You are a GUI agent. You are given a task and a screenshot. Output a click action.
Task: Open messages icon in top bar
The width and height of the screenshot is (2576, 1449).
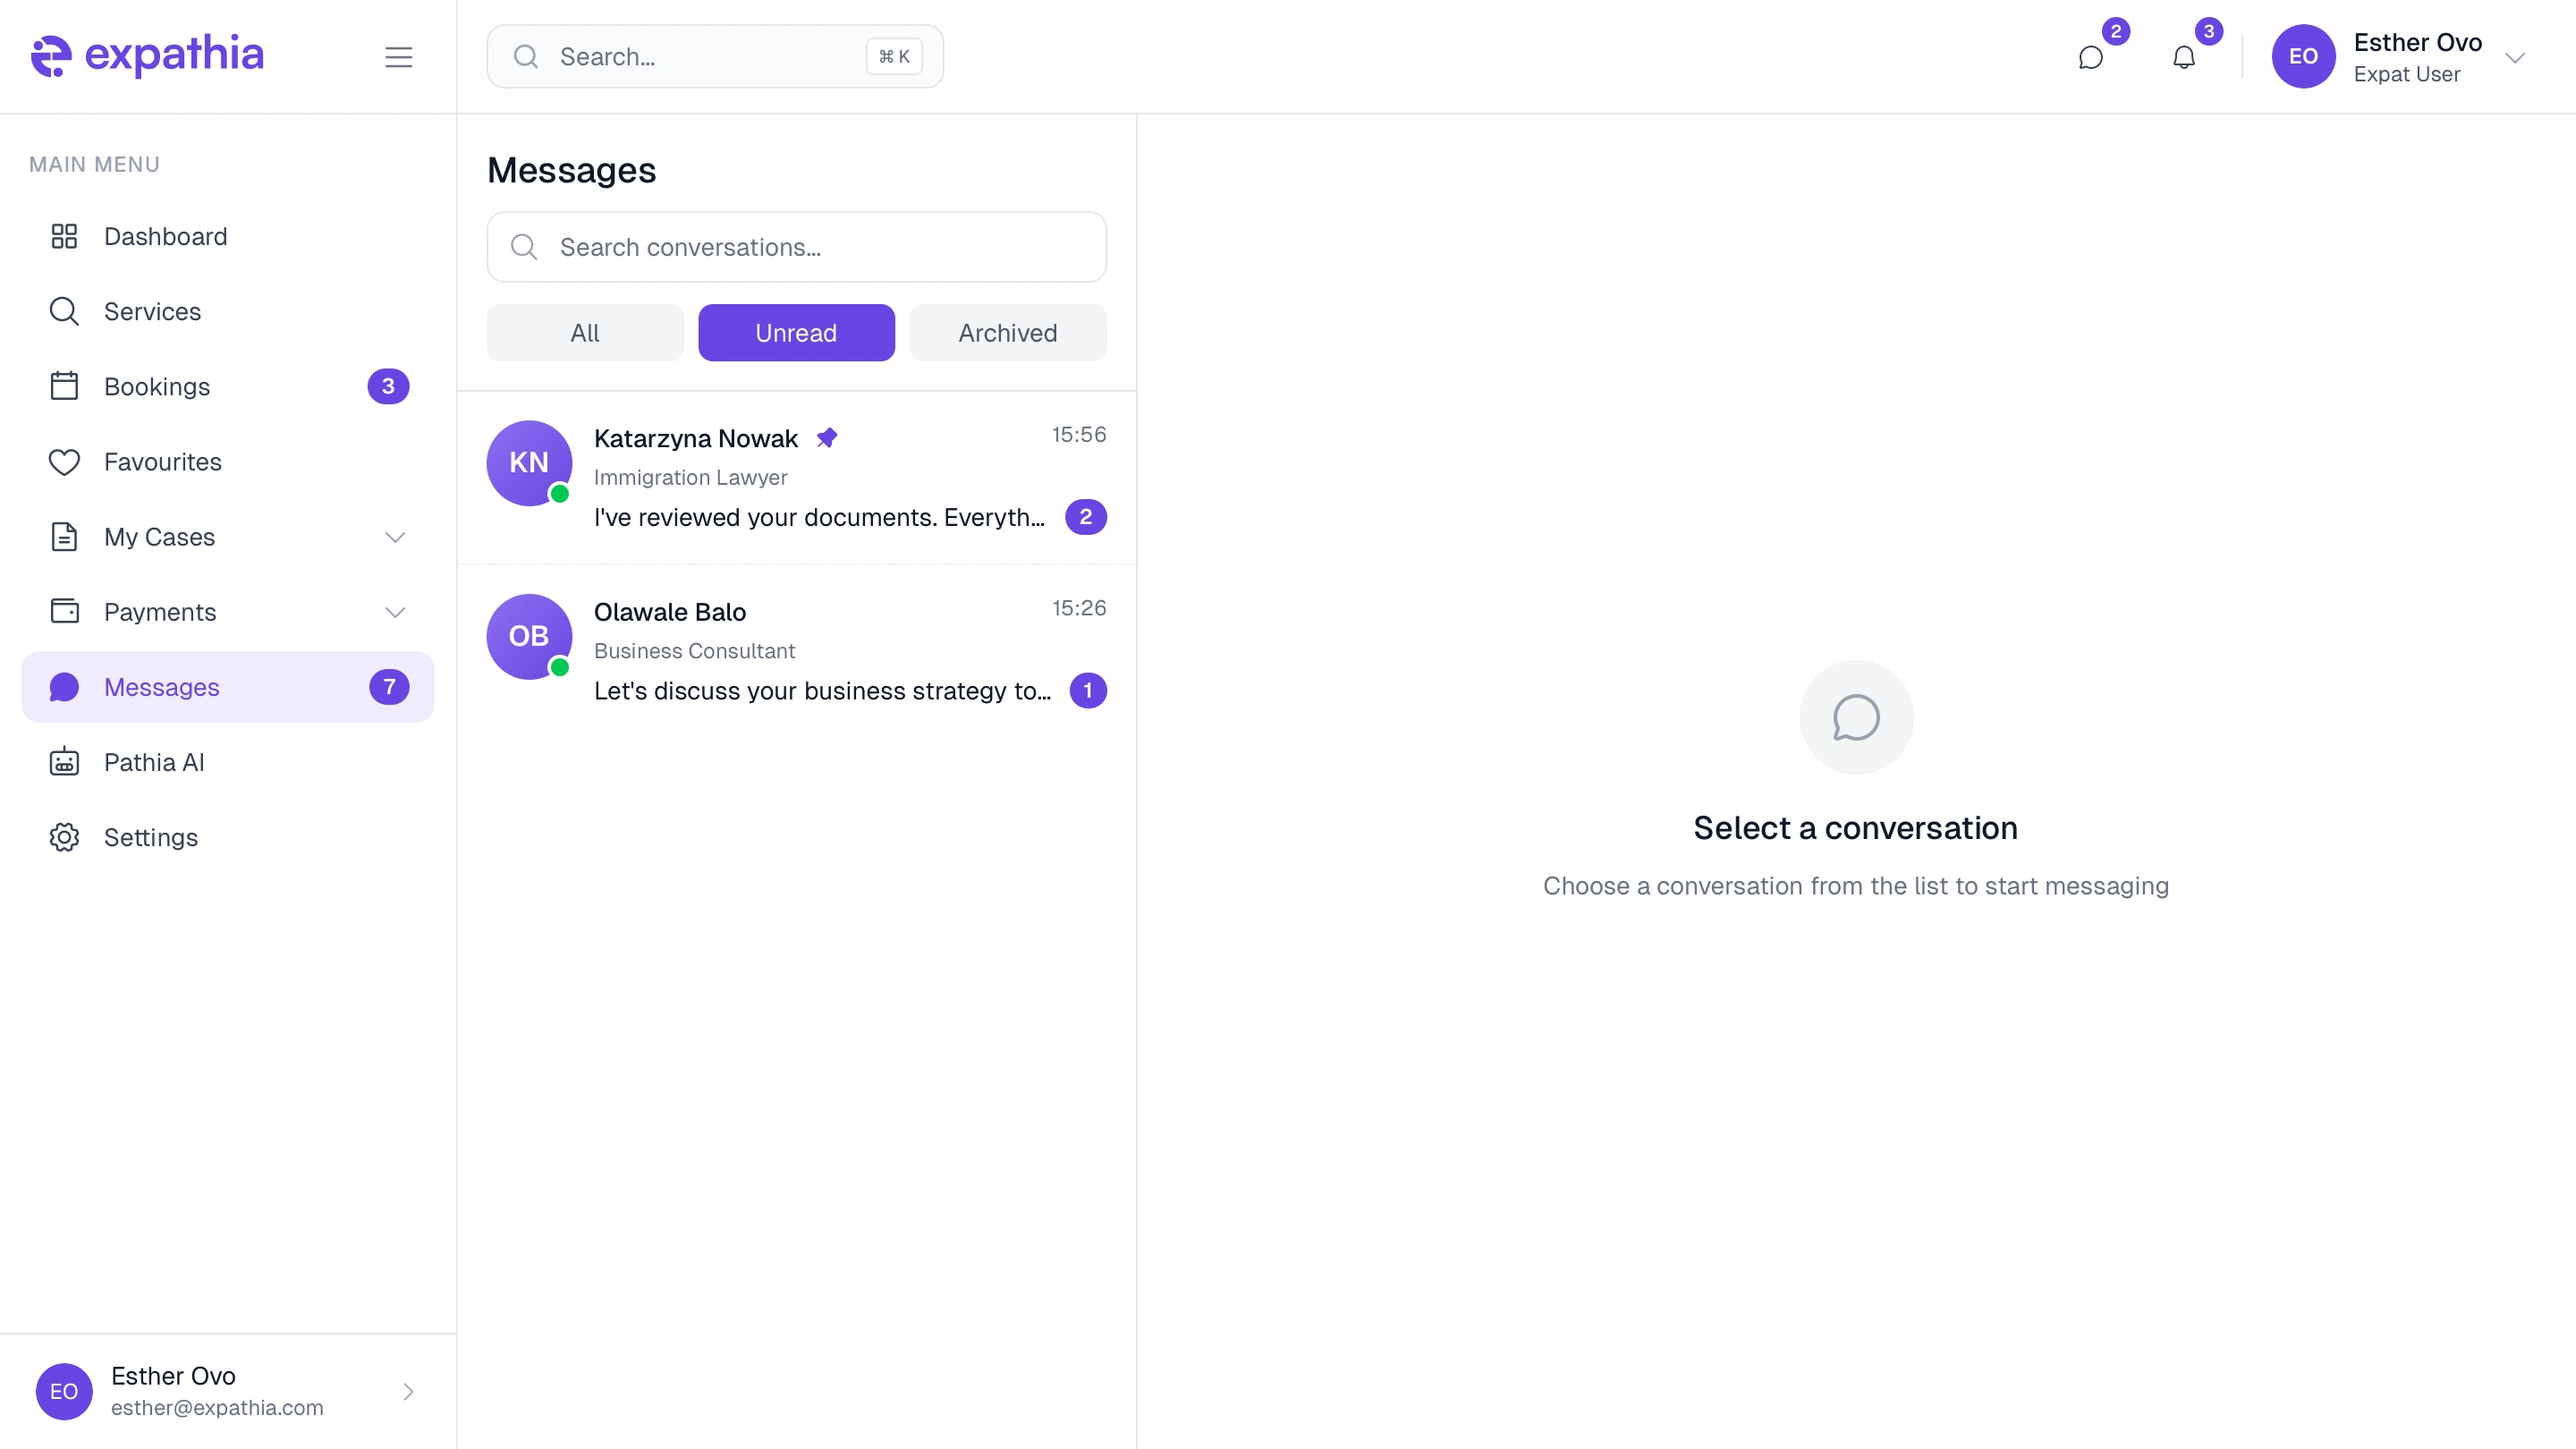coord(2090,57)
